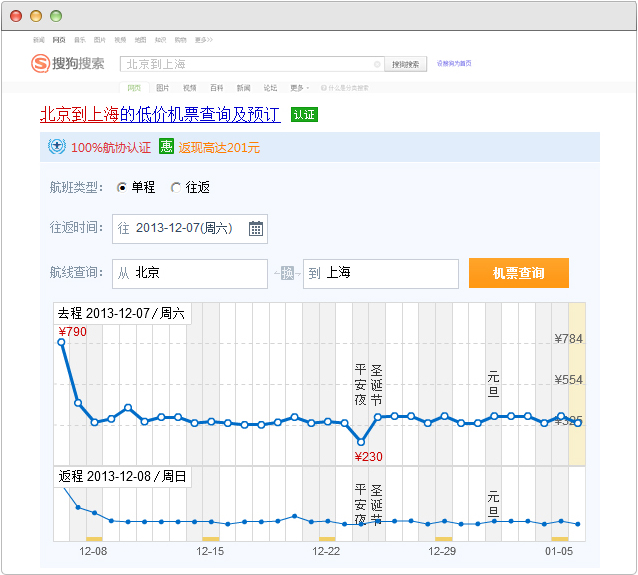Click the green 惠 discount icon
The width and height of the screenshot is (638, 575).
pyautogui.click(x=166, y=147)
